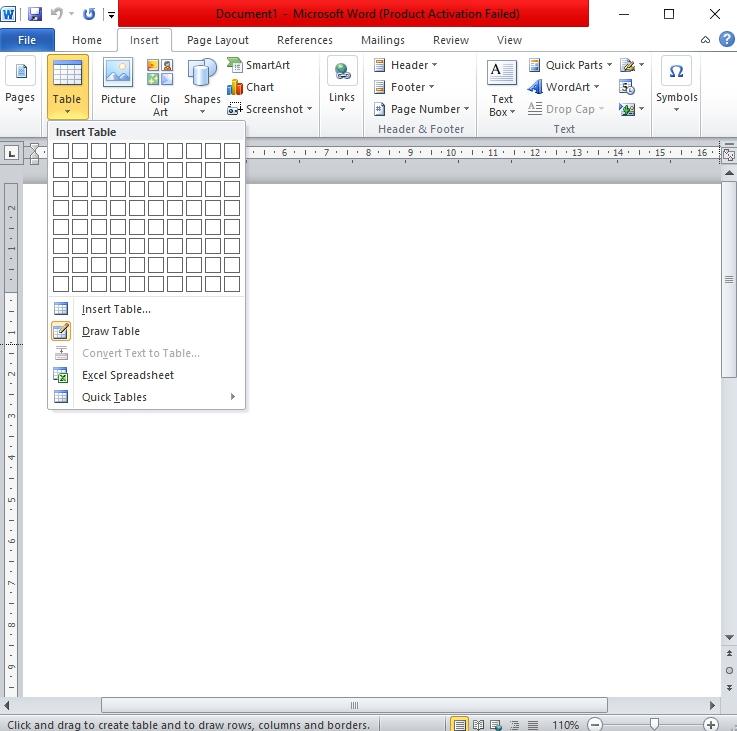
Task: Minimize the ribbon with the caret icon
Action: pyautogui.click(x=706, y=40)
